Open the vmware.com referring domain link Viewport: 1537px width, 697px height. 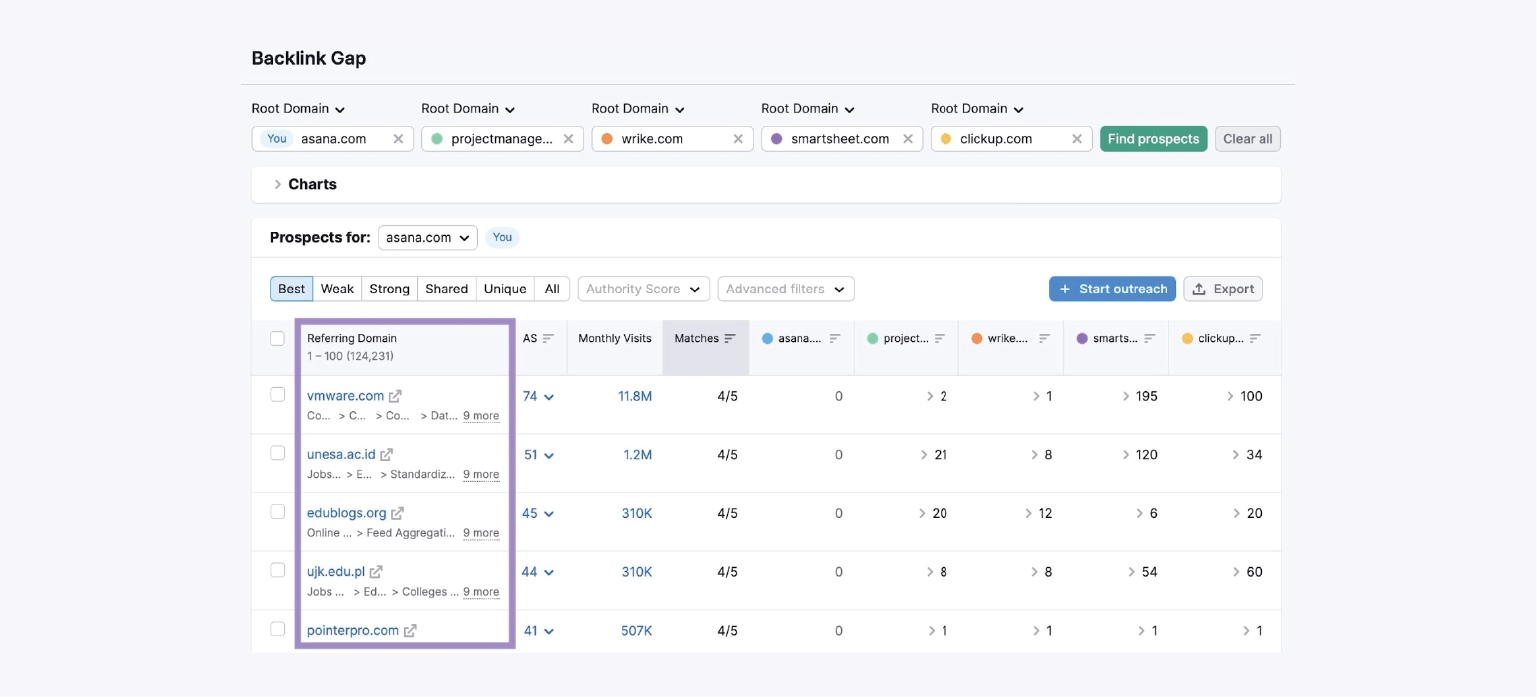pos(345,396)
